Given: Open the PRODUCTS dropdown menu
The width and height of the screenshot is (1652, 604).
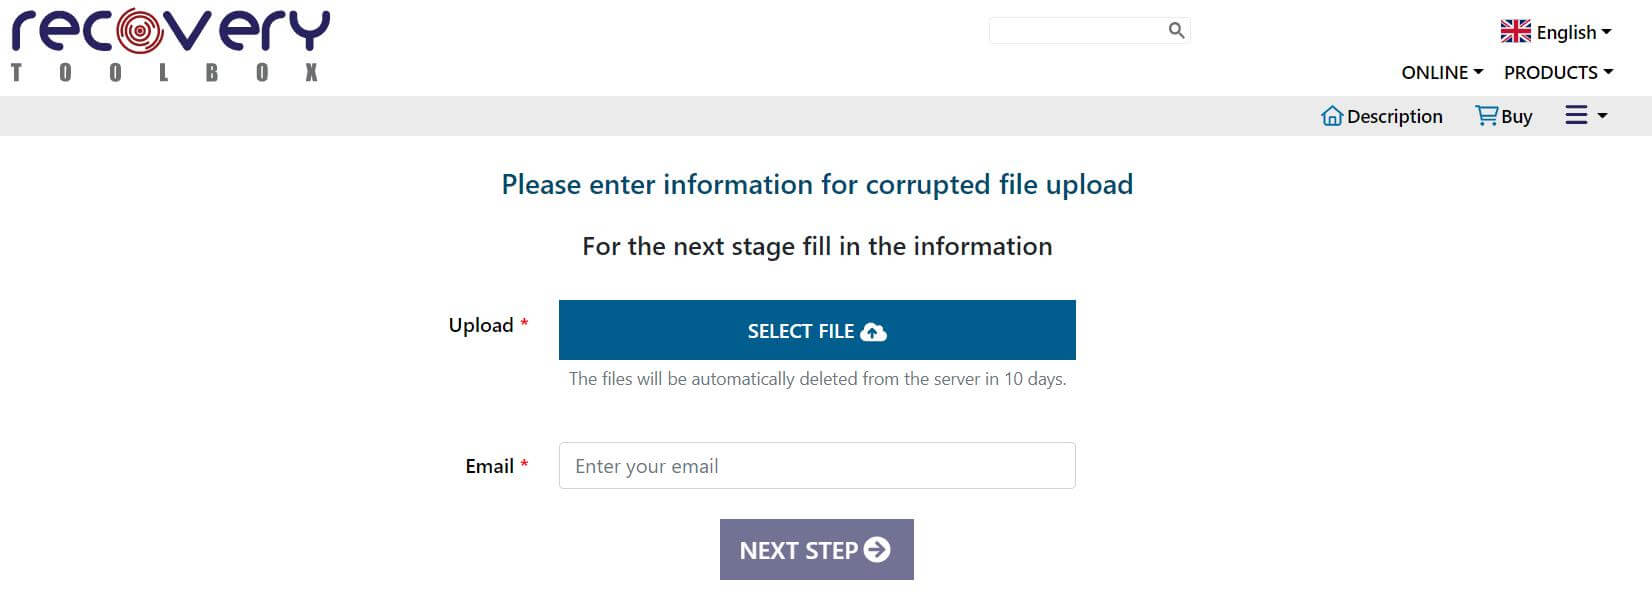Looking at the screenshot, I should (1558, 72).
